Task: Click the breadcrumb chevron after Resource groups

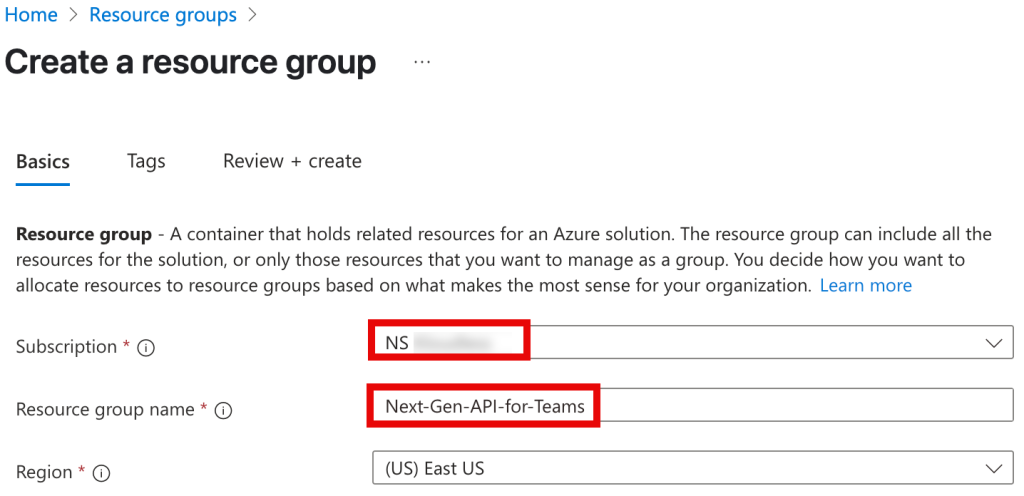Action: pyautogui.click(x=253, y=15)
